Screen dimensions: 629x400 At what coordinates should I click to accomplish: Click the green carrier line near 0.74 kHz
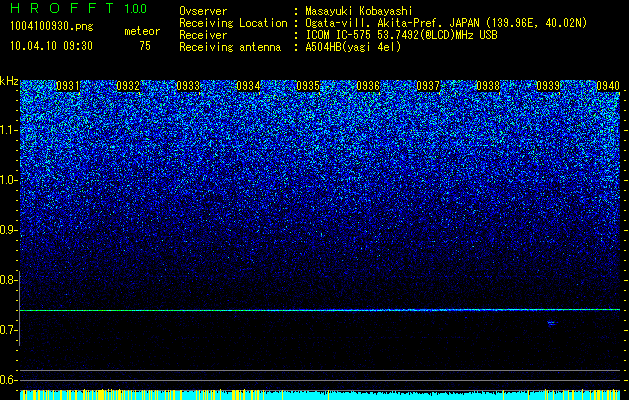[320, 310]
